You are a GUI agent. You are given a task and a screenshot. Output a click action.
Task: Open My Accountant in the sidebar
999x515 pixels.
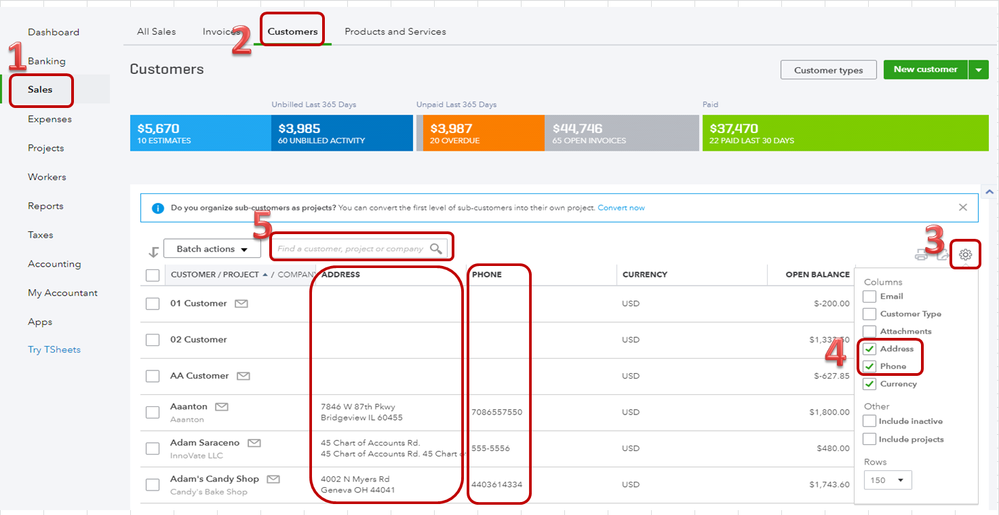pyautogui.click(x=62, y=293)
